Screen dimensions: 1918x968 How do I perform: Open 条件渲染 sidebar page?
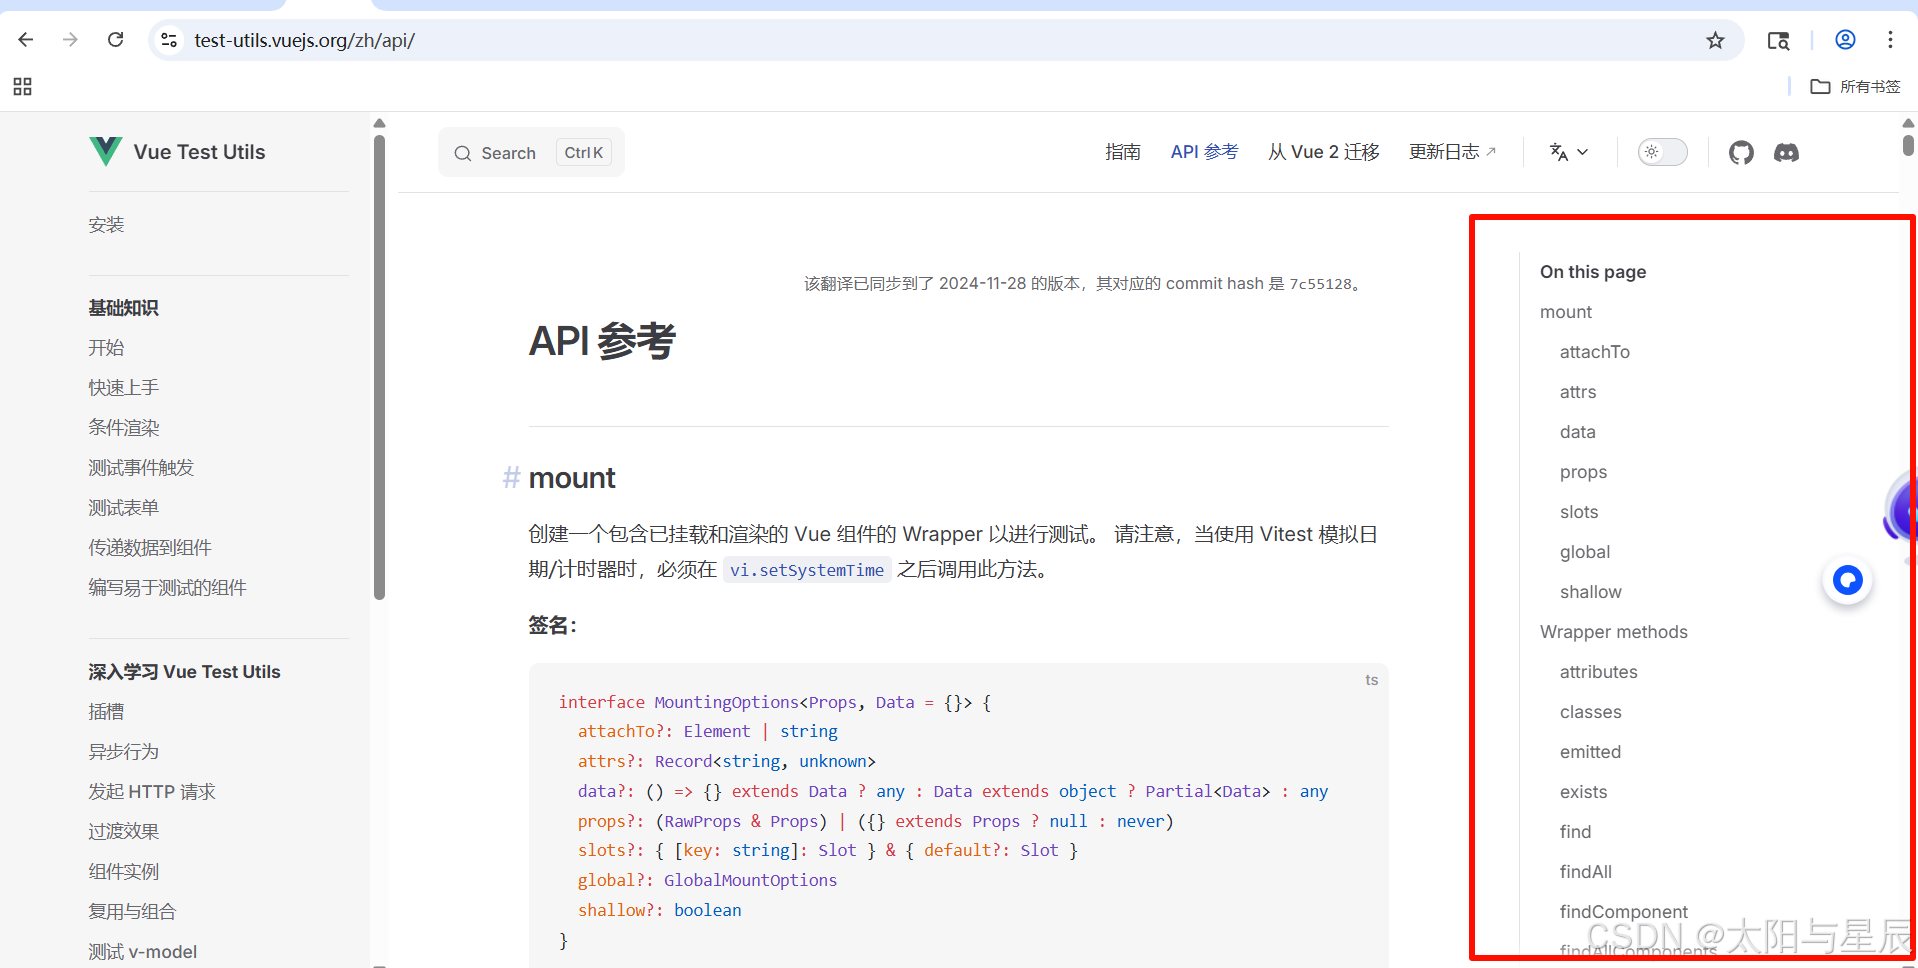click(x=124, y=428)
